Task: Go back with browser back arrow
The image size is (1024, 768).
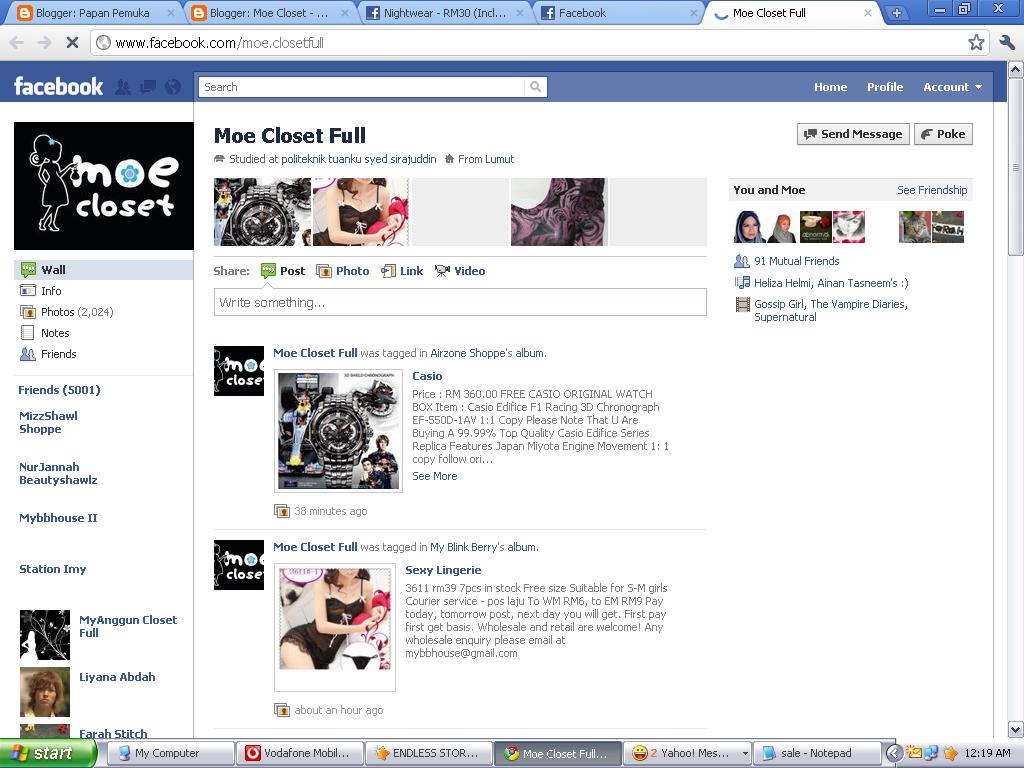Action: (x=16, y=43)
